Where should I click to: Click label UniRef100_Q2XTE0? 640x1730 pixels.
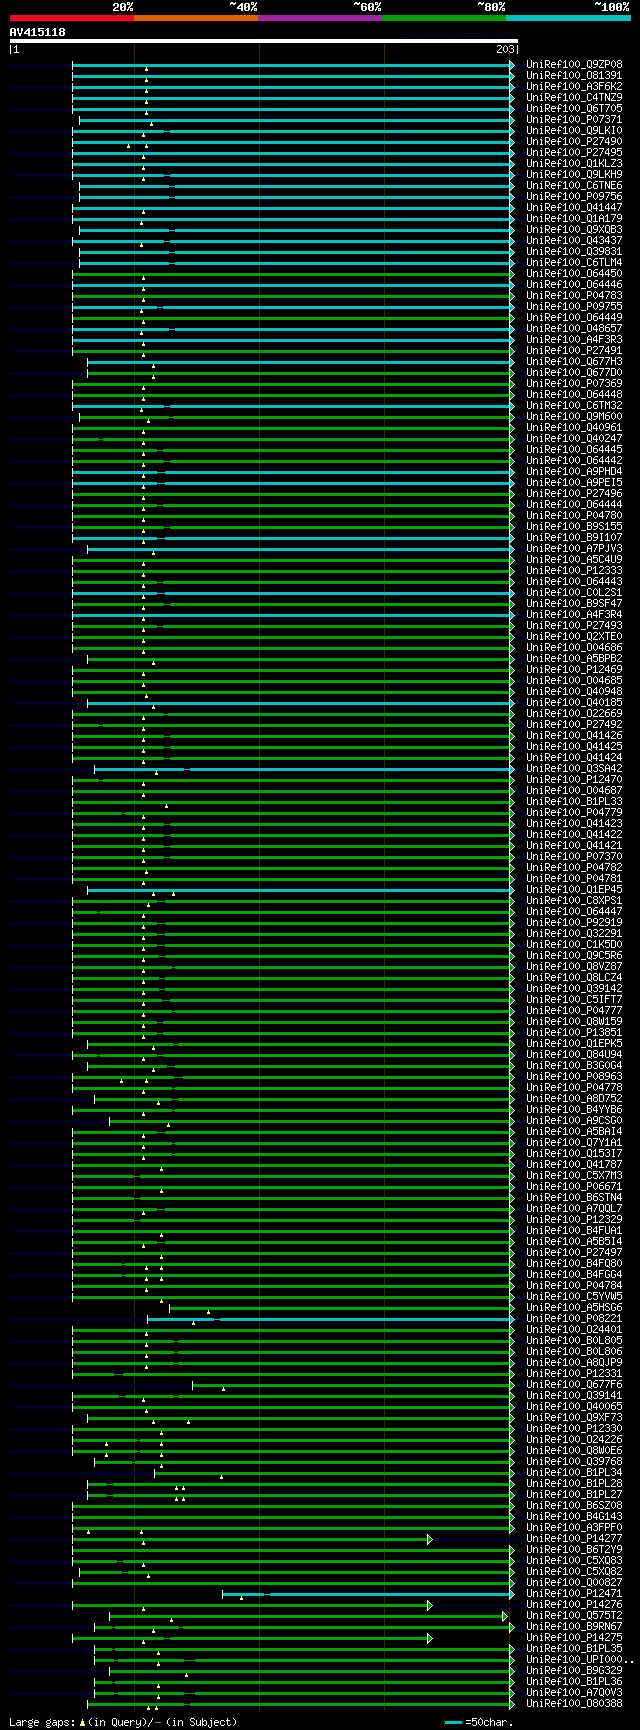tap(574, 636)
